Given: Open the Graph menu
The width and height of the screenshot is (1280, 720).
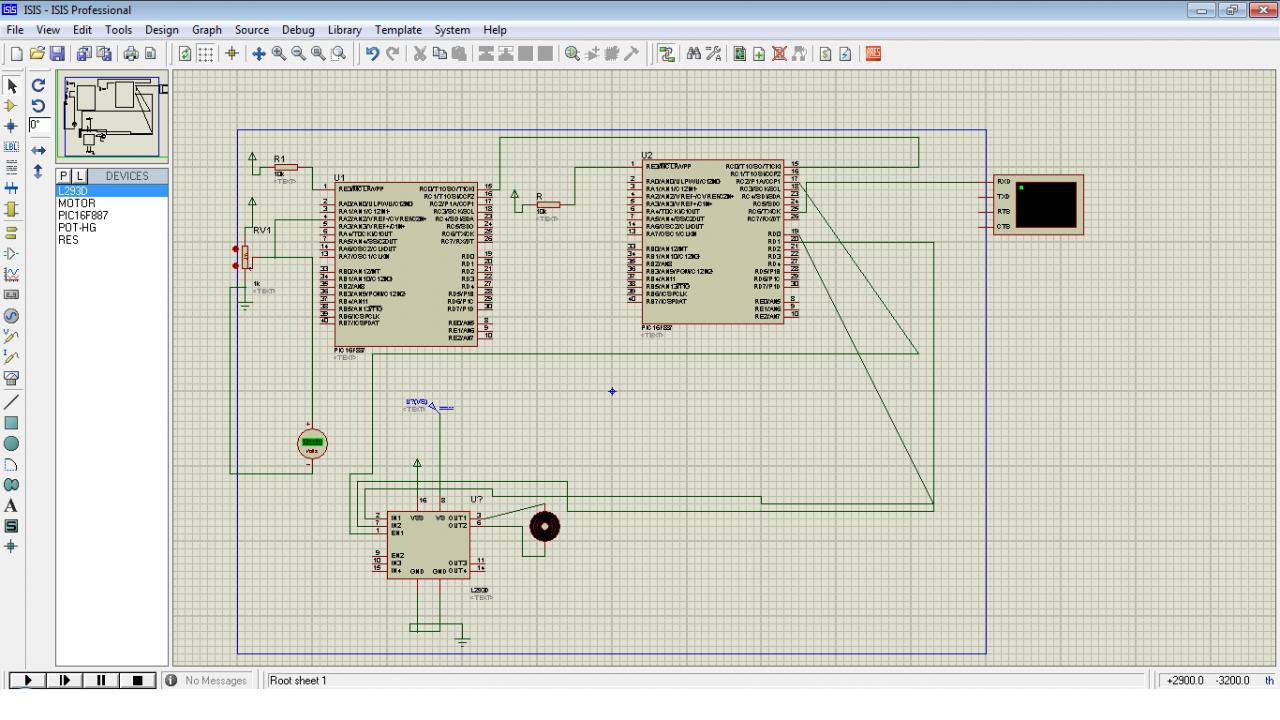Looking at the screenshot, I should [x=206, y=30].
